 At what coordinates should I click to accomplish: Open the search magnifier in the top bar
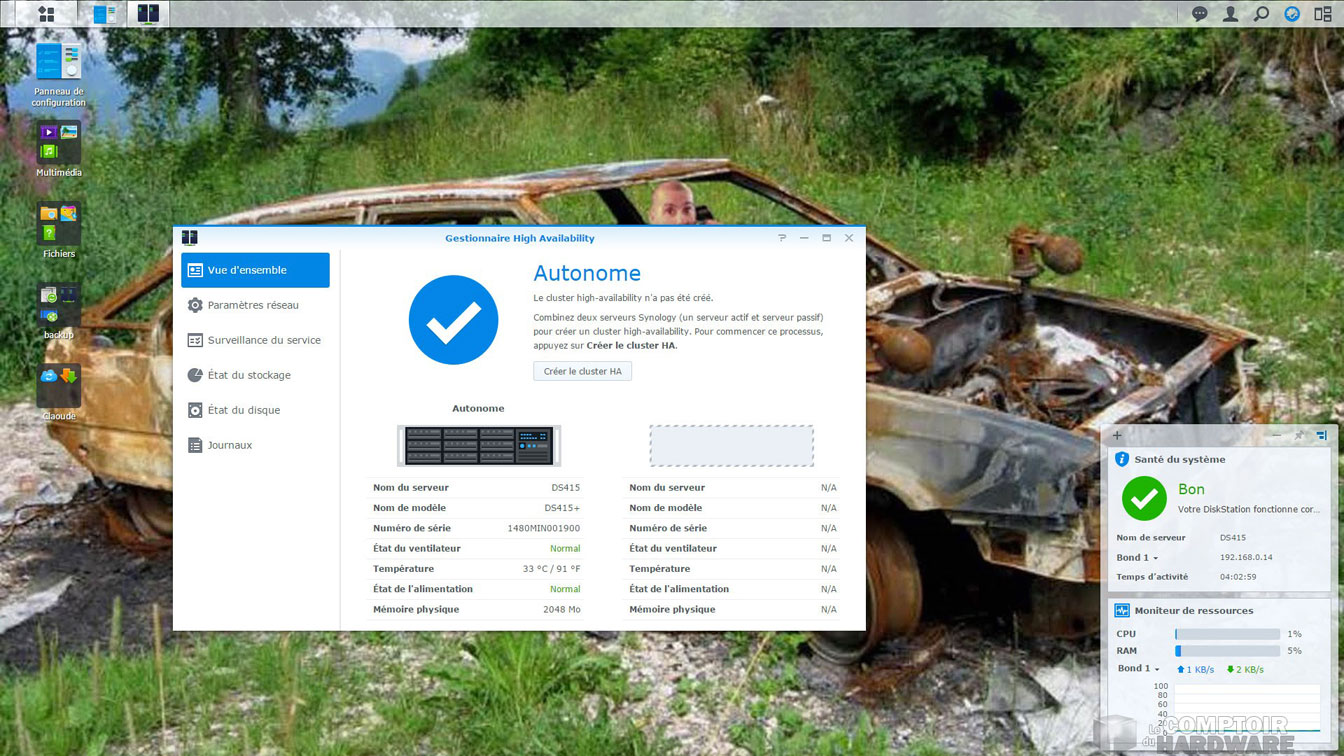pos(1262,14)
